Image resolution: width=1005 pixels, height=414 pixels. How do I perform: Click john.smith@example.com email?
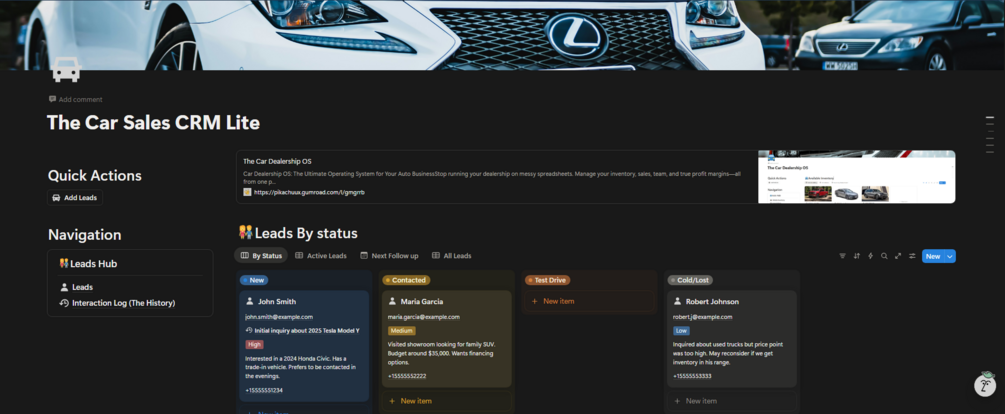tap(279, 317)
